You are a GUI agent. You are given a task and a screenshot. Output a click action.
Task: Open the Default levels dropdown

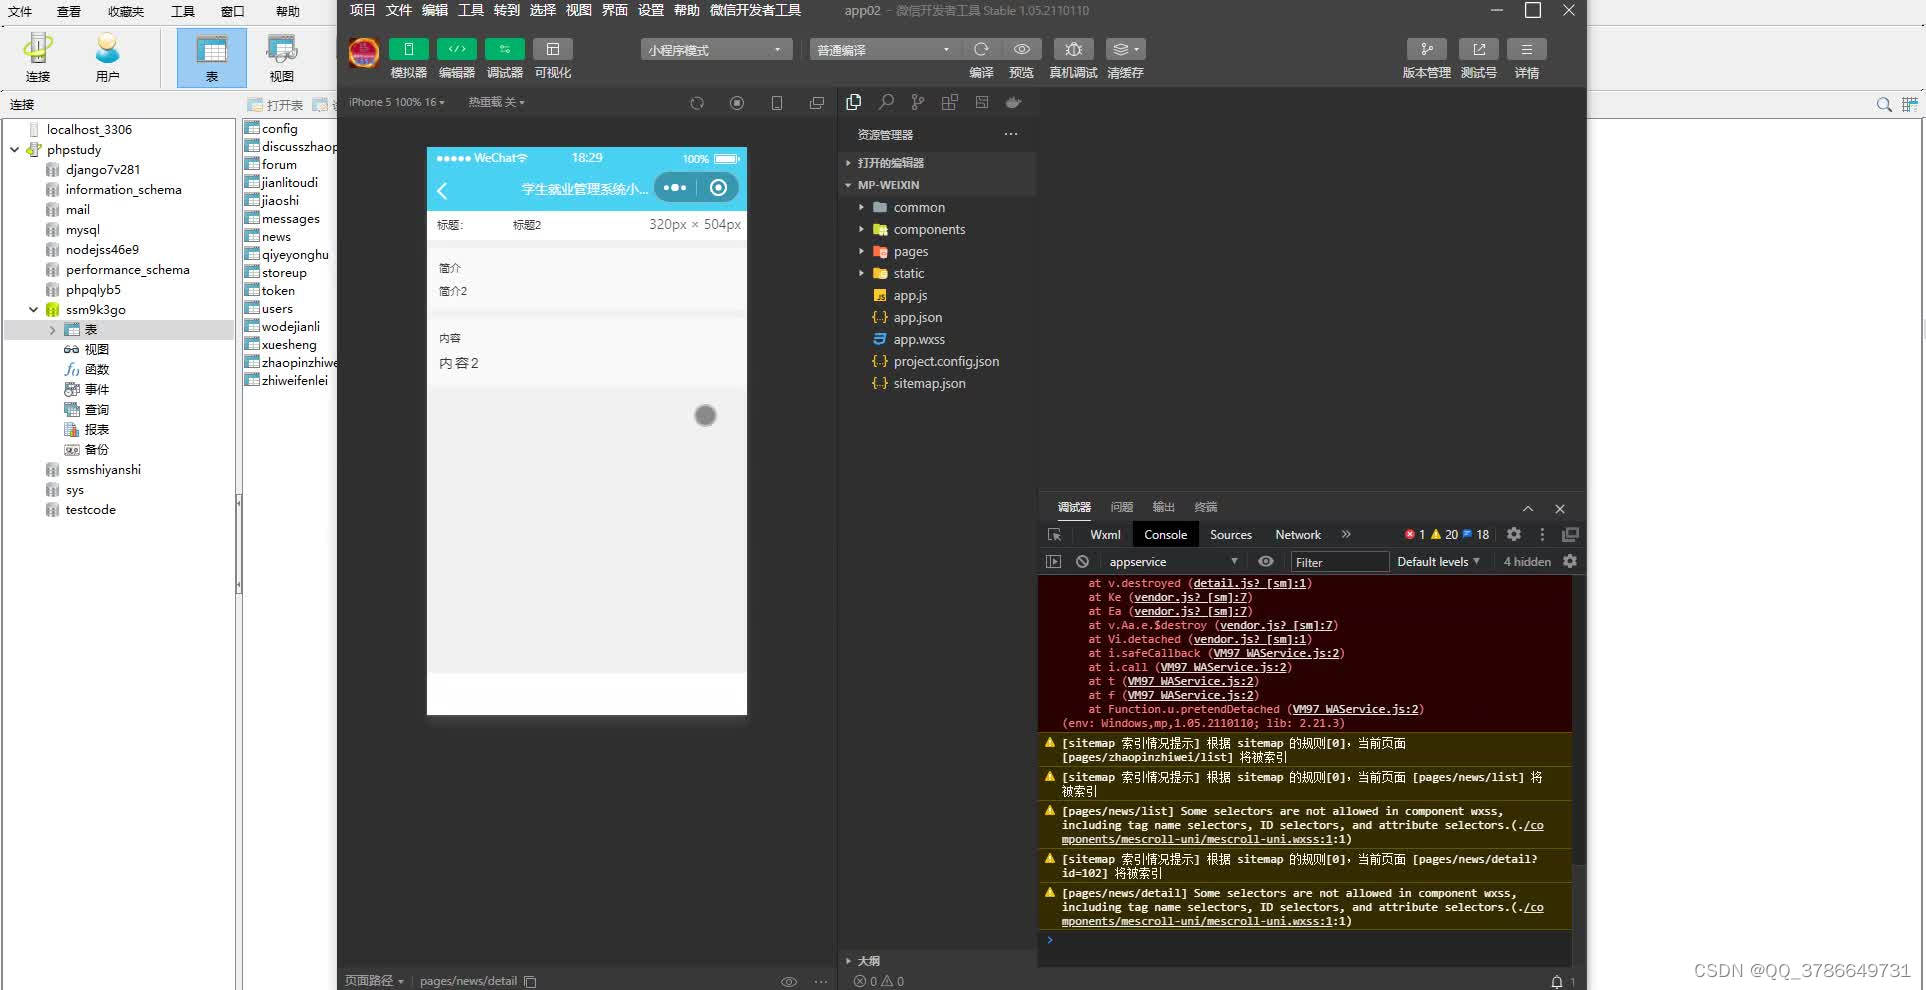1438,562
